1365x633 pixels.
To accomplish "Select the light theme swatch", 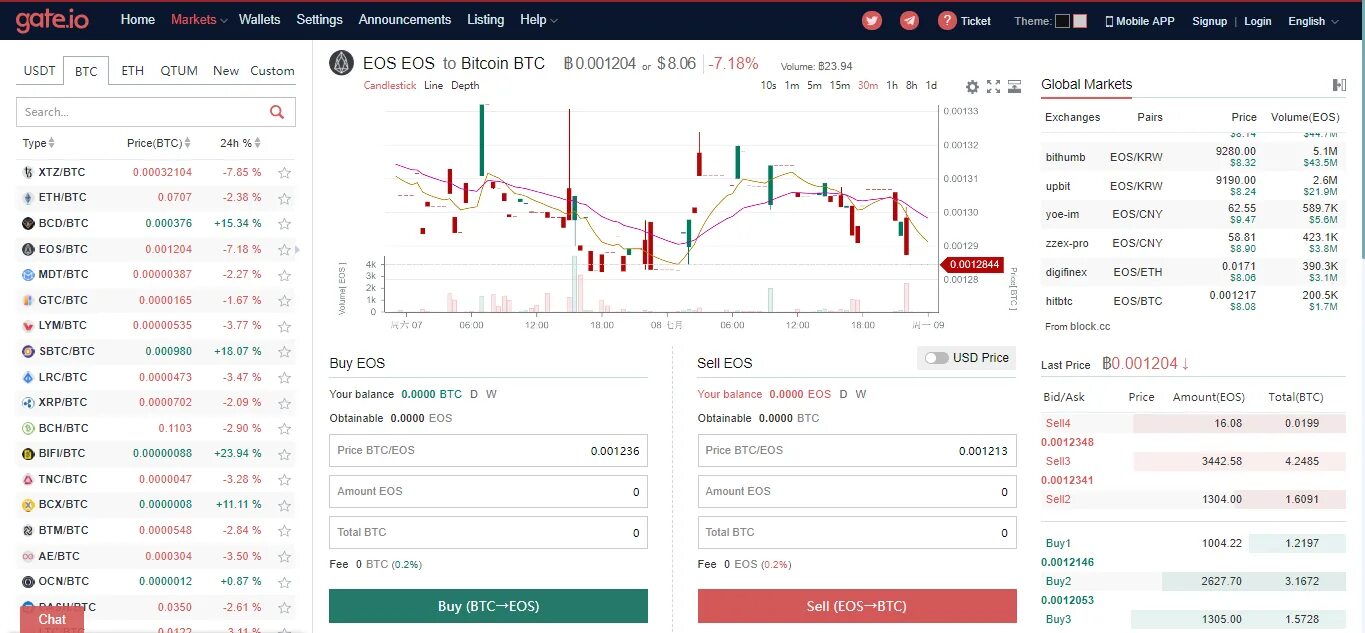I will point(1080,21).
